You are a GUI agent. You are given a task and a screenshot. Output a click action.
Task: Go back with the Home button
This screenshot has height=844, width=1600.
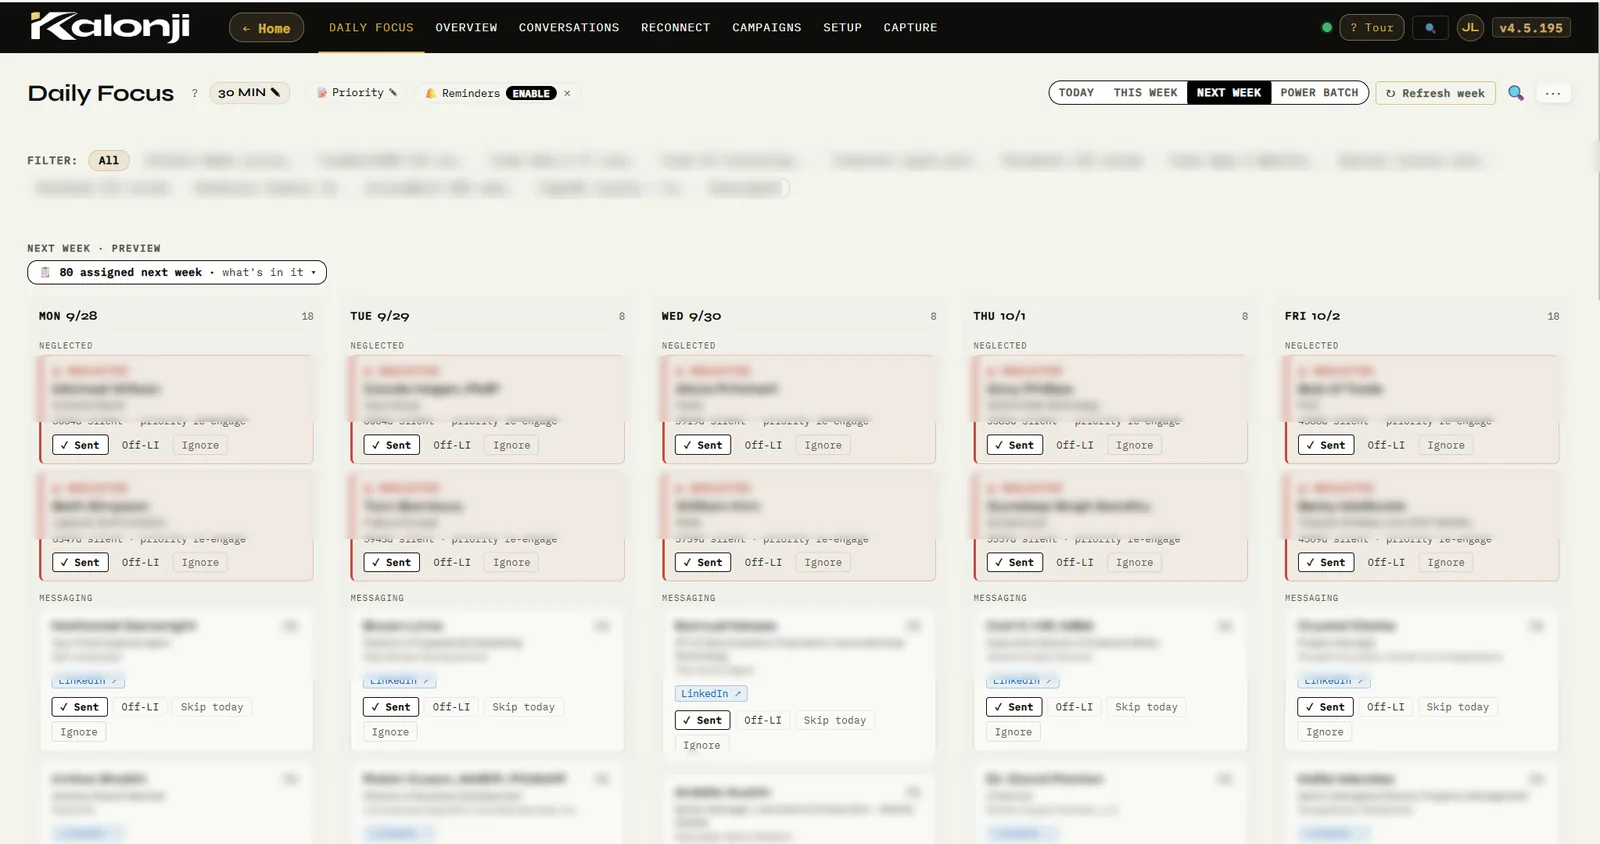(266, 28)
